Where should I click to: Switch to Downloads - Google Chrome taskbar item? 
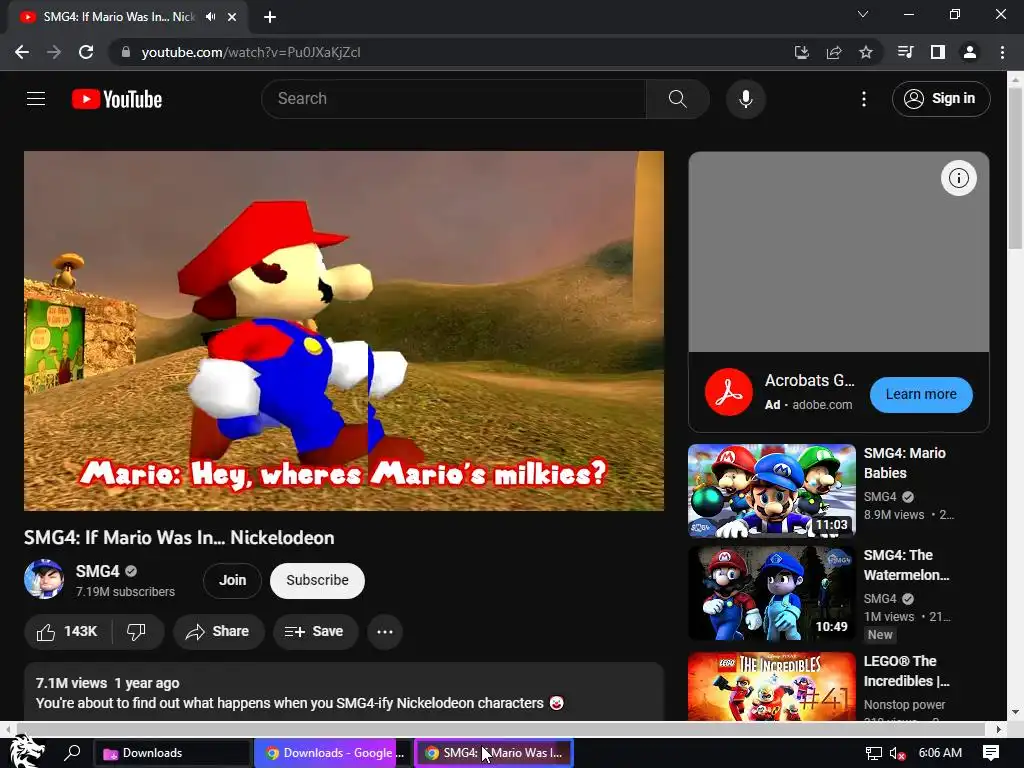point(333,753)
